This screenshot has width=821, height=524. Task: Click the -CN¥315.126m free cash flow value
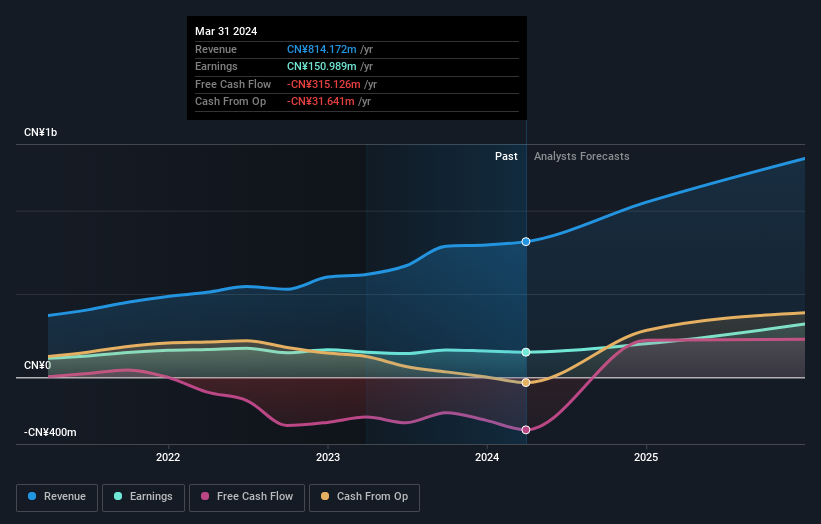click(324, 84)
